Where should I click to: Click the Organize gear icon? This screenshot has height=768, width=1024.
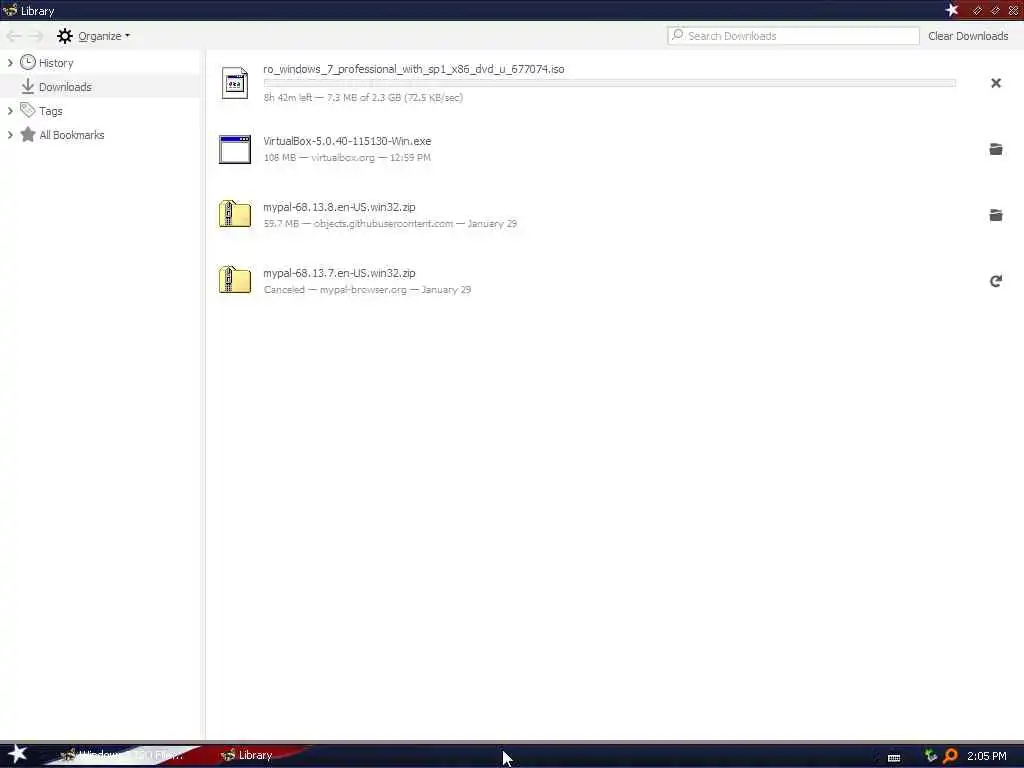(65, 36)
